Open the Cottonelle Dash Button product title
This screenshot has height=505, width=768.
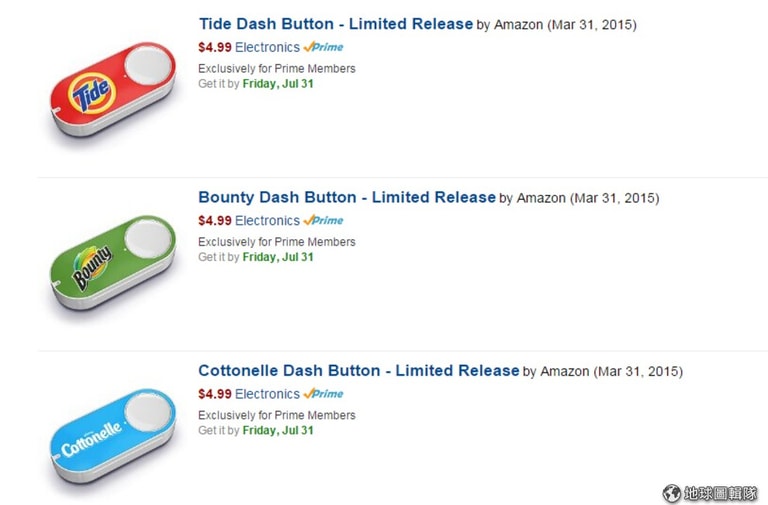pos(358,371)
